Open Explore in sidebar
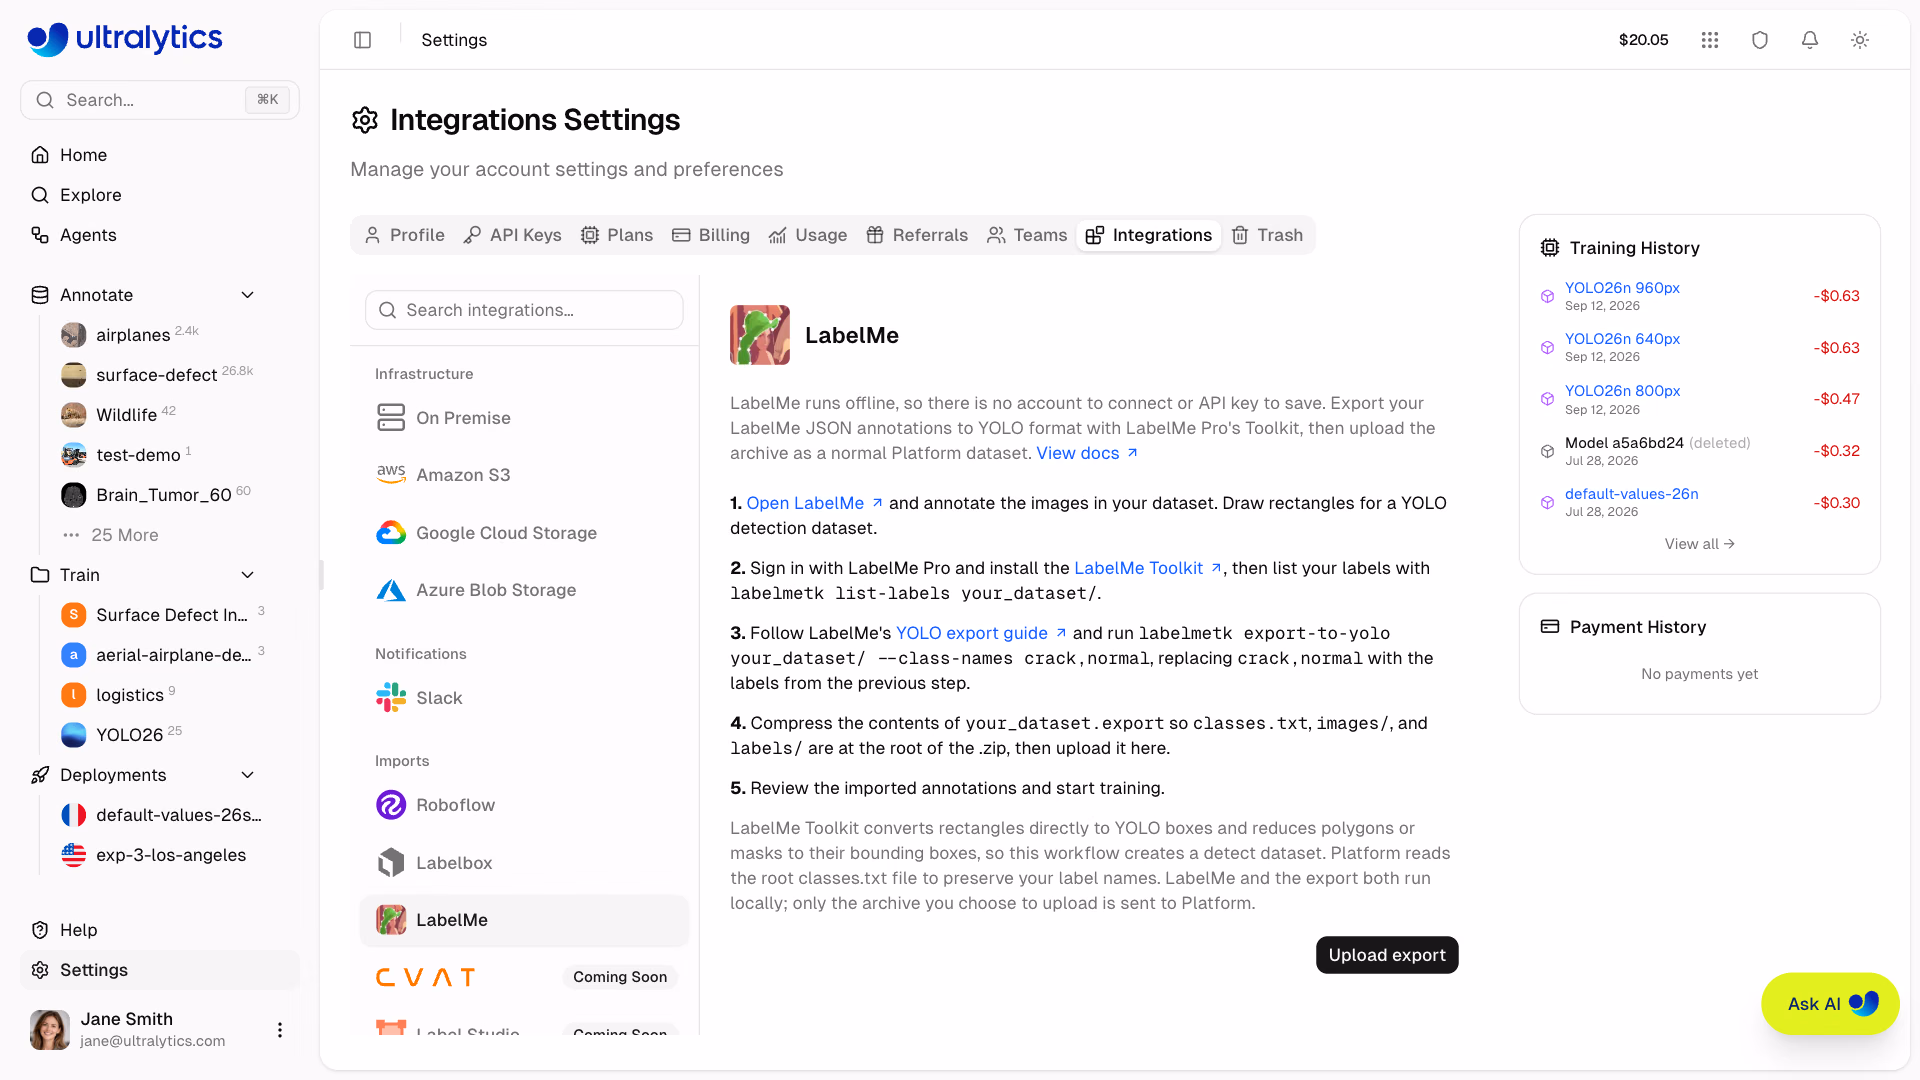Image resolution: width=1920 pixels, height=1080 pixels. [160, 195]
